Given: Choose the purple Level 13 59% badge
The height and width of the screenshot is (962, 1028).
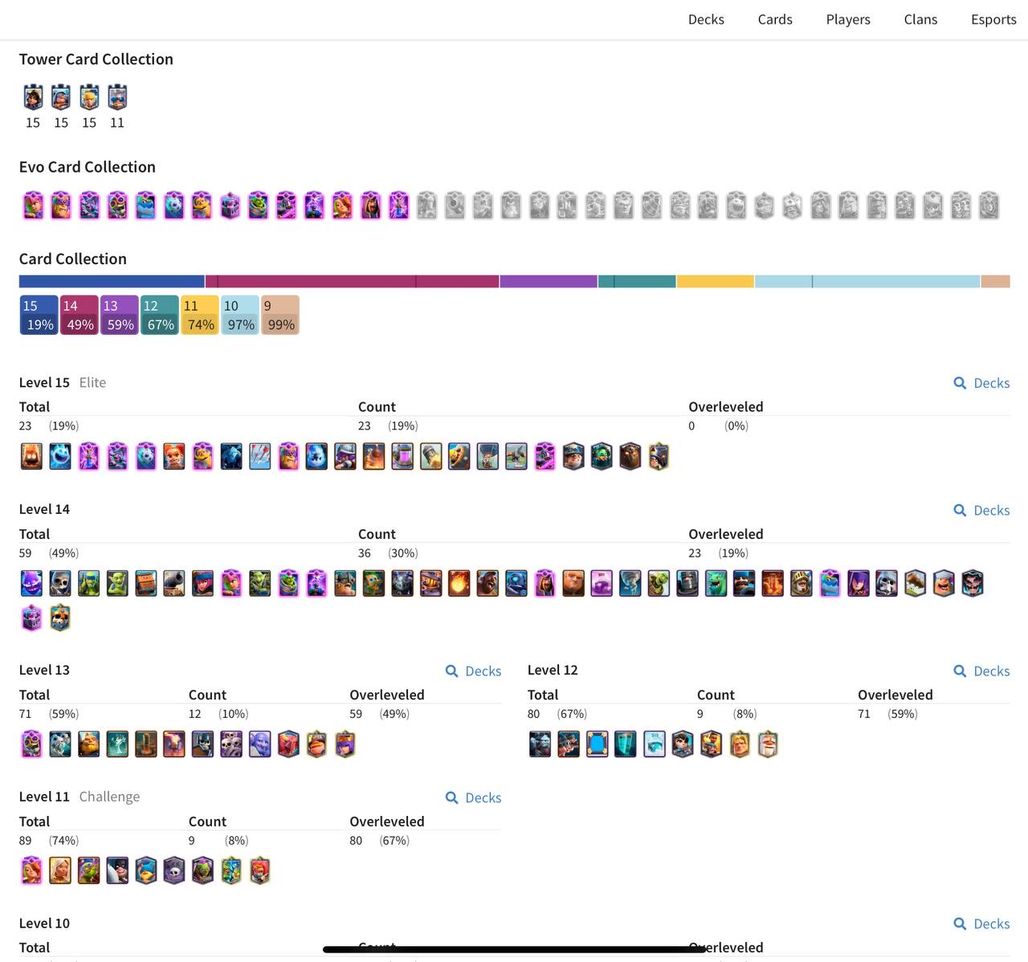Looking at the screenshot, I should coord(119,315).
